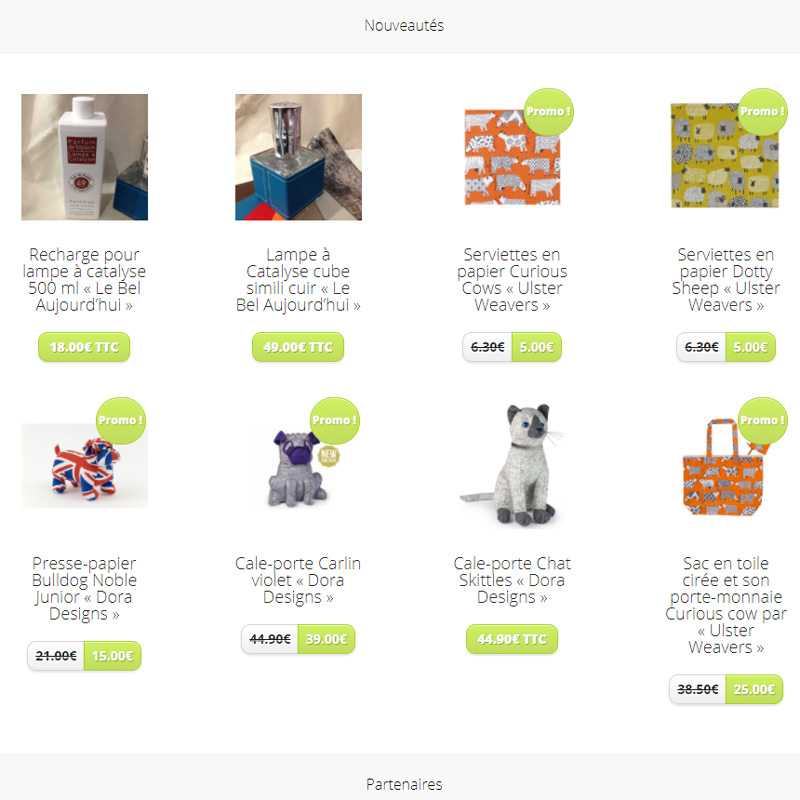800x800 pixels.
Task: Click the 25.00€ bag sale price
Action: point(754,689)
